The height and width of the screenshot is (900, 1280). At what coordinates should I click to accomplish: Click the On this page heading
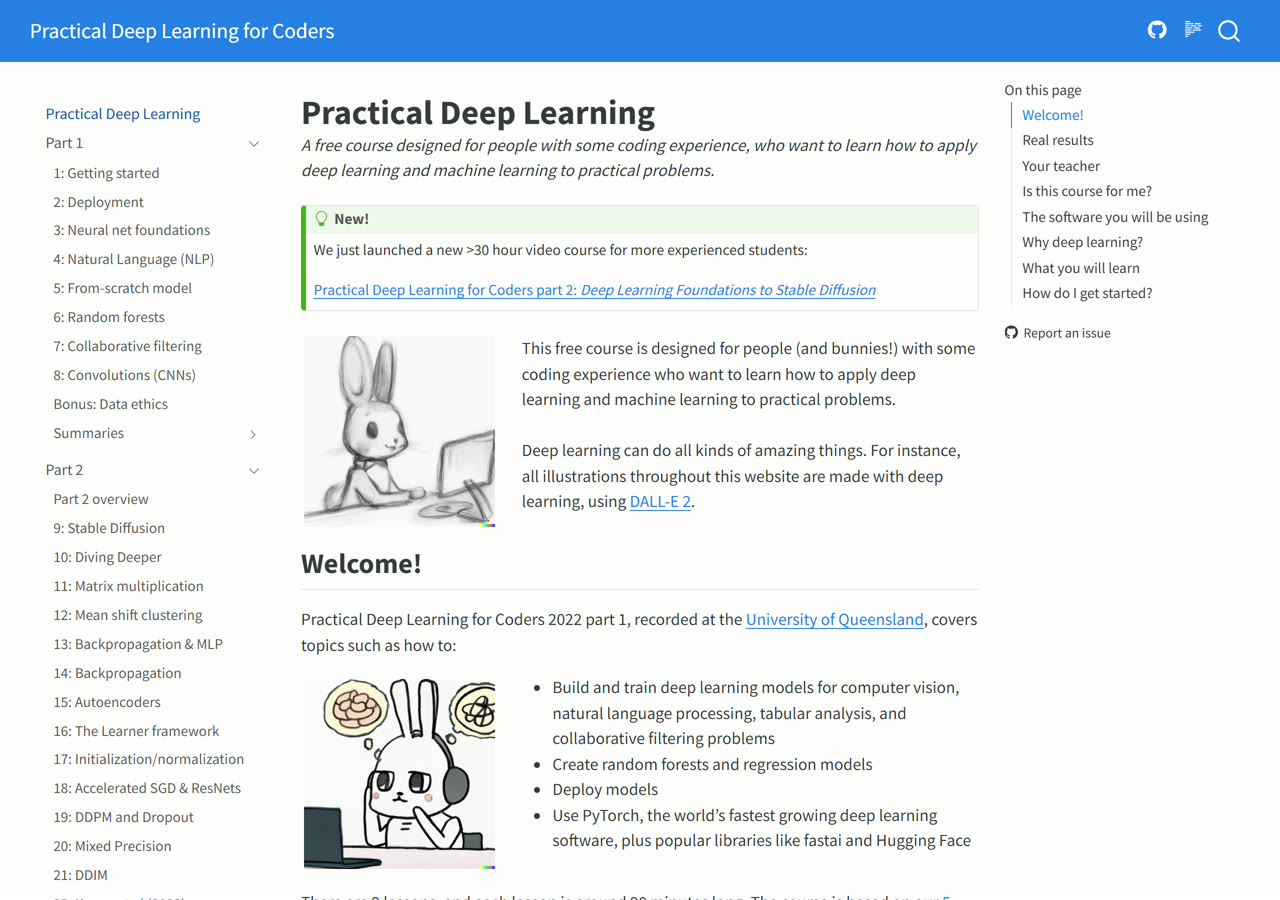(1043, 90)
